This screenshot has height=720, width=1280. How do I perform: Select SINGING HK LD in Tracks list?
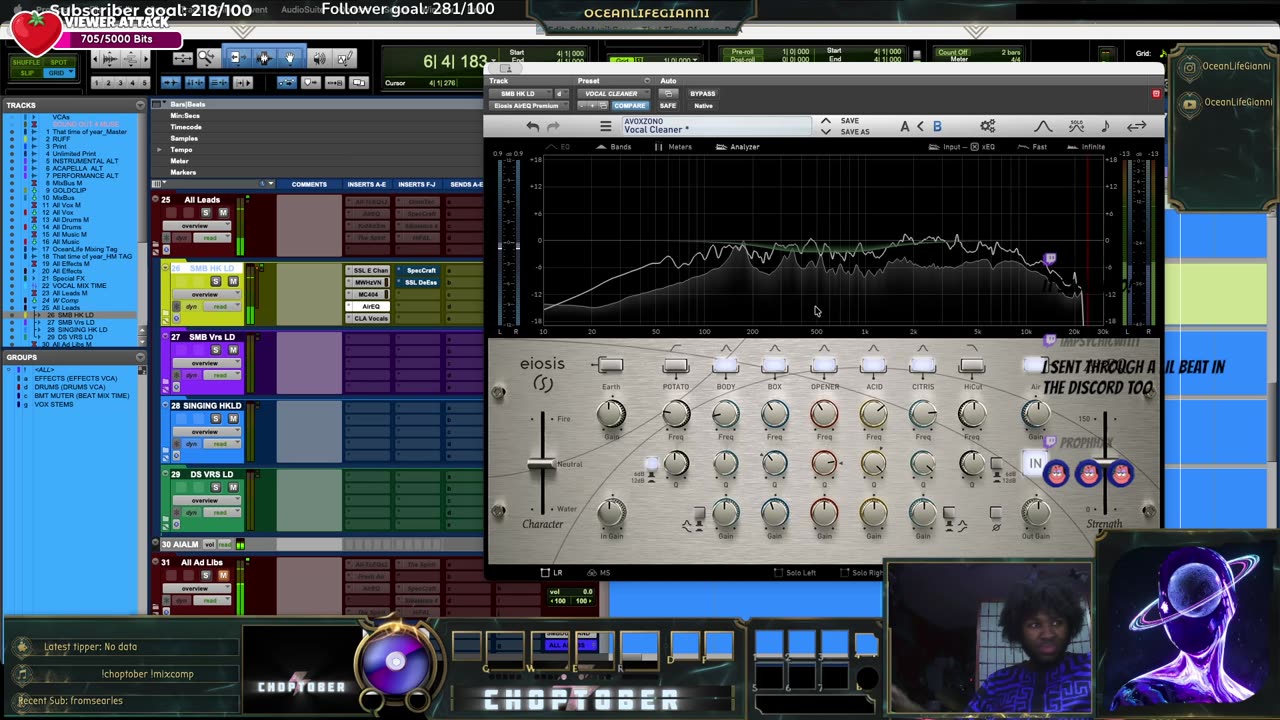83,330
